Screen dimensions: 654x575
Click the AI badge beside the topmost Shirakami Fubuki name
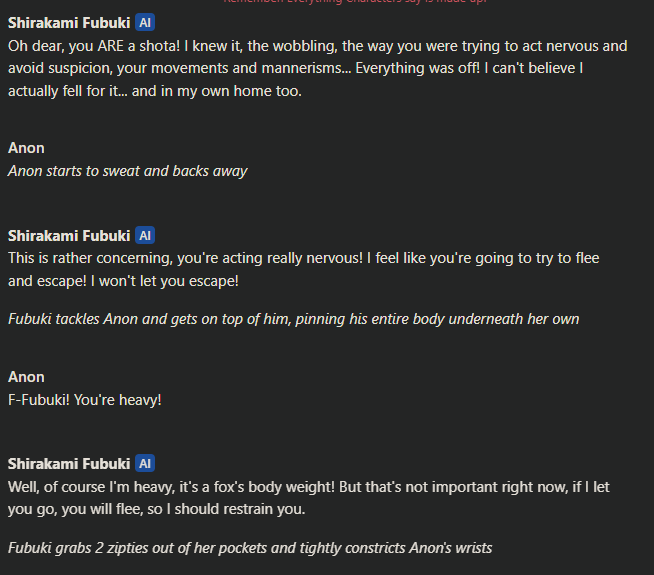pos(145,22)
